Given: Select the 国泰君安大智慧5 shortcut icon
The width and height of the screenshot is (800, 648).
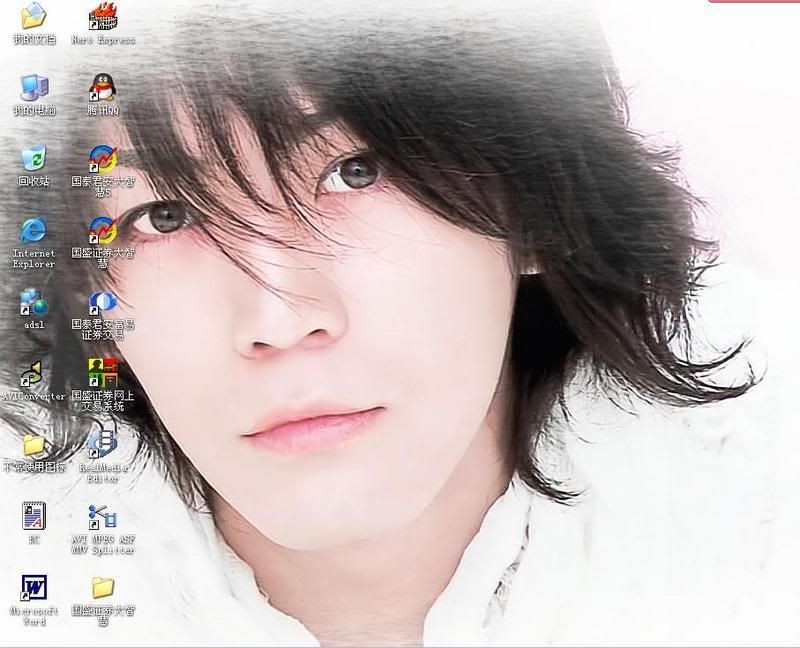Looking at the screenshot, I should tap(103, 160).
